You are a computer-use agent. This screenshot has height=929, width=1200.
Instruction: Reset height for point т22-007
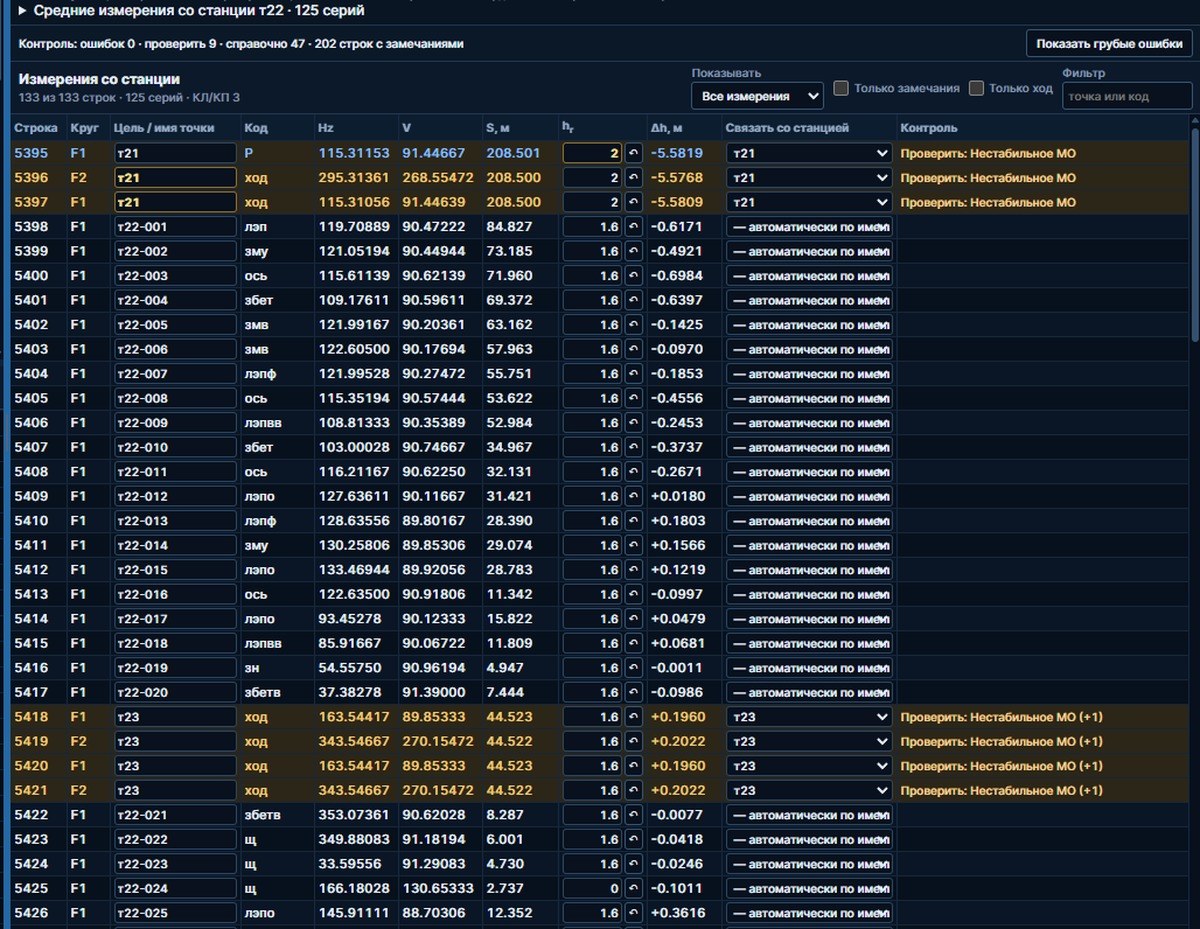[633, 374]
